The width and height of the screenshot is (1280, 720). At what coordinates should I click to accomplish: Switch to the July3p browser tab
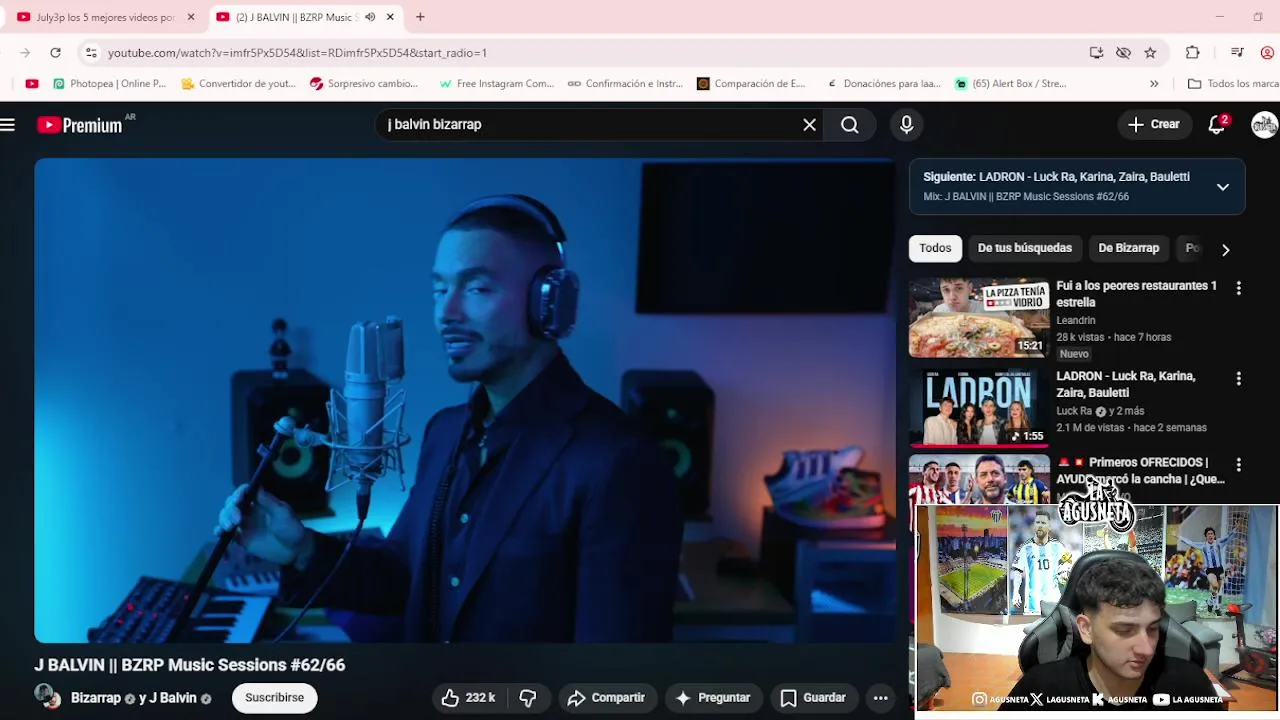pos(105,17)
